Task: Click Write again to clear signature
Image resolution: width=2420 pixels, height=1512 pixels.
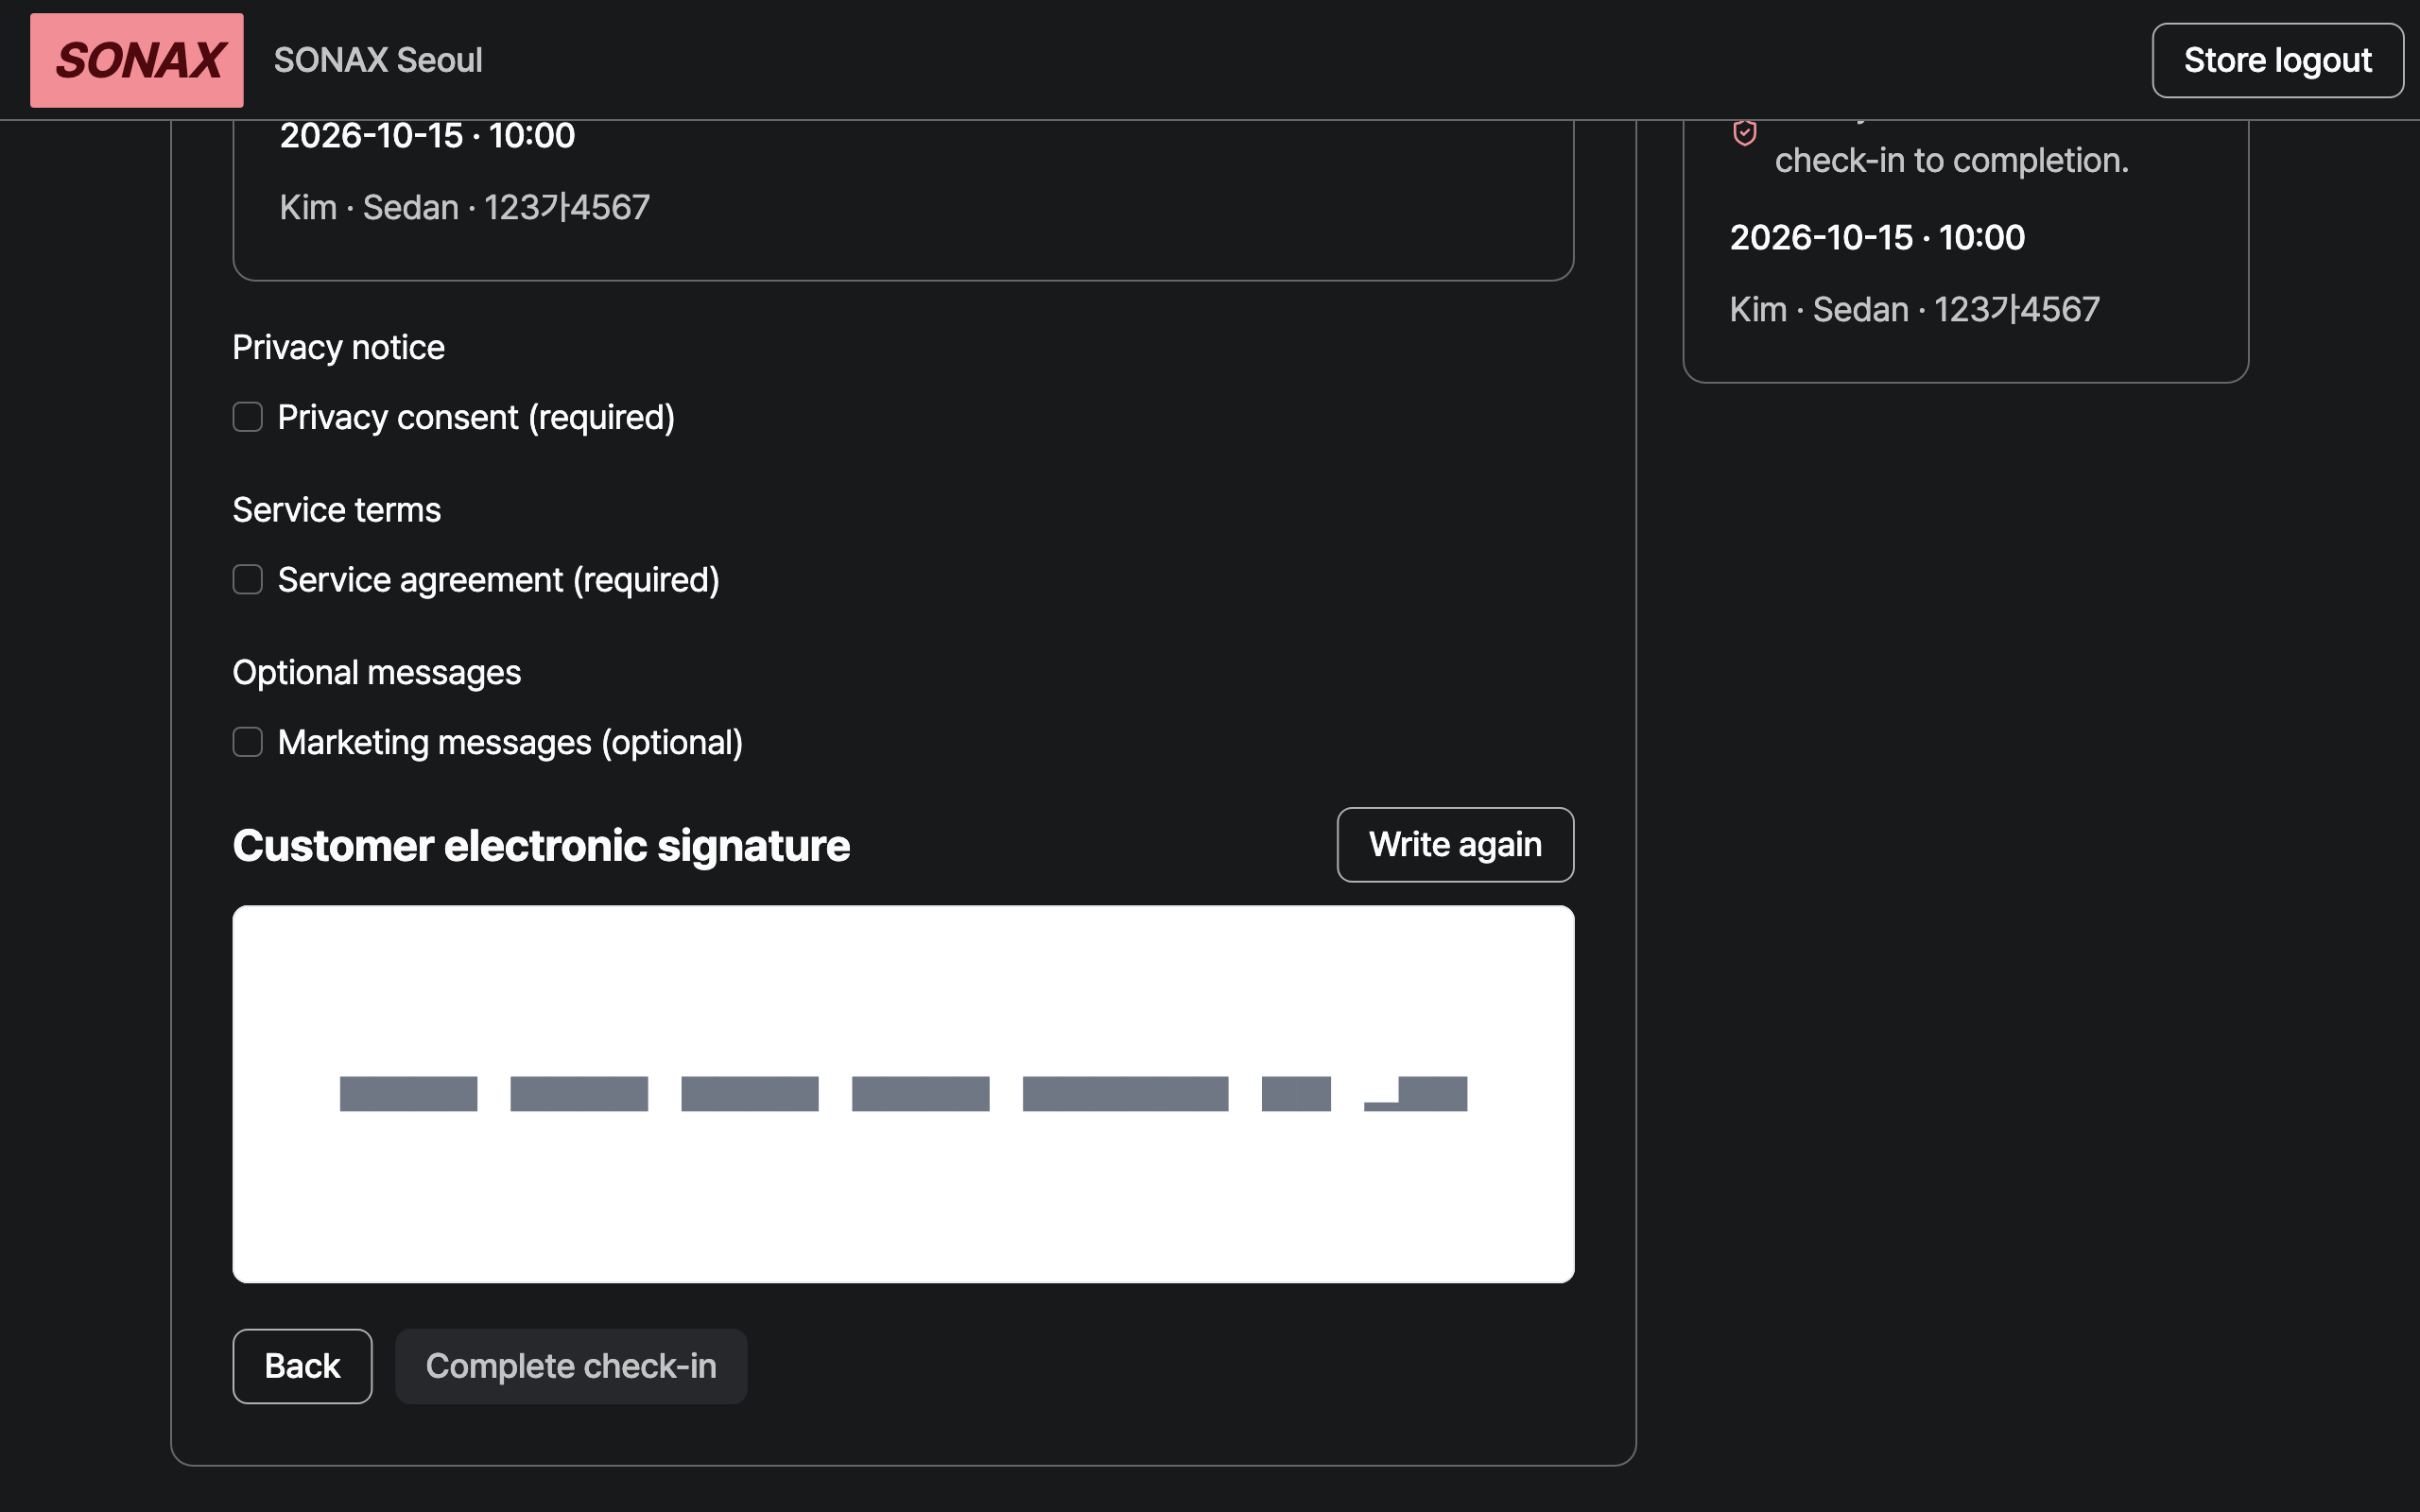Action: coord(1455,845)
